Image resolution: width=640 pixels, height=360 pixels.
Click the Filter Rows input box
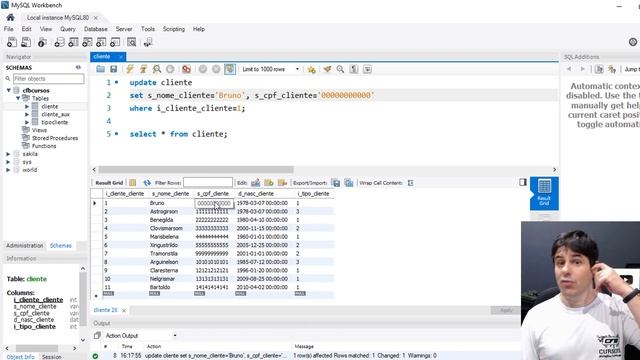(x=208, y=182)
